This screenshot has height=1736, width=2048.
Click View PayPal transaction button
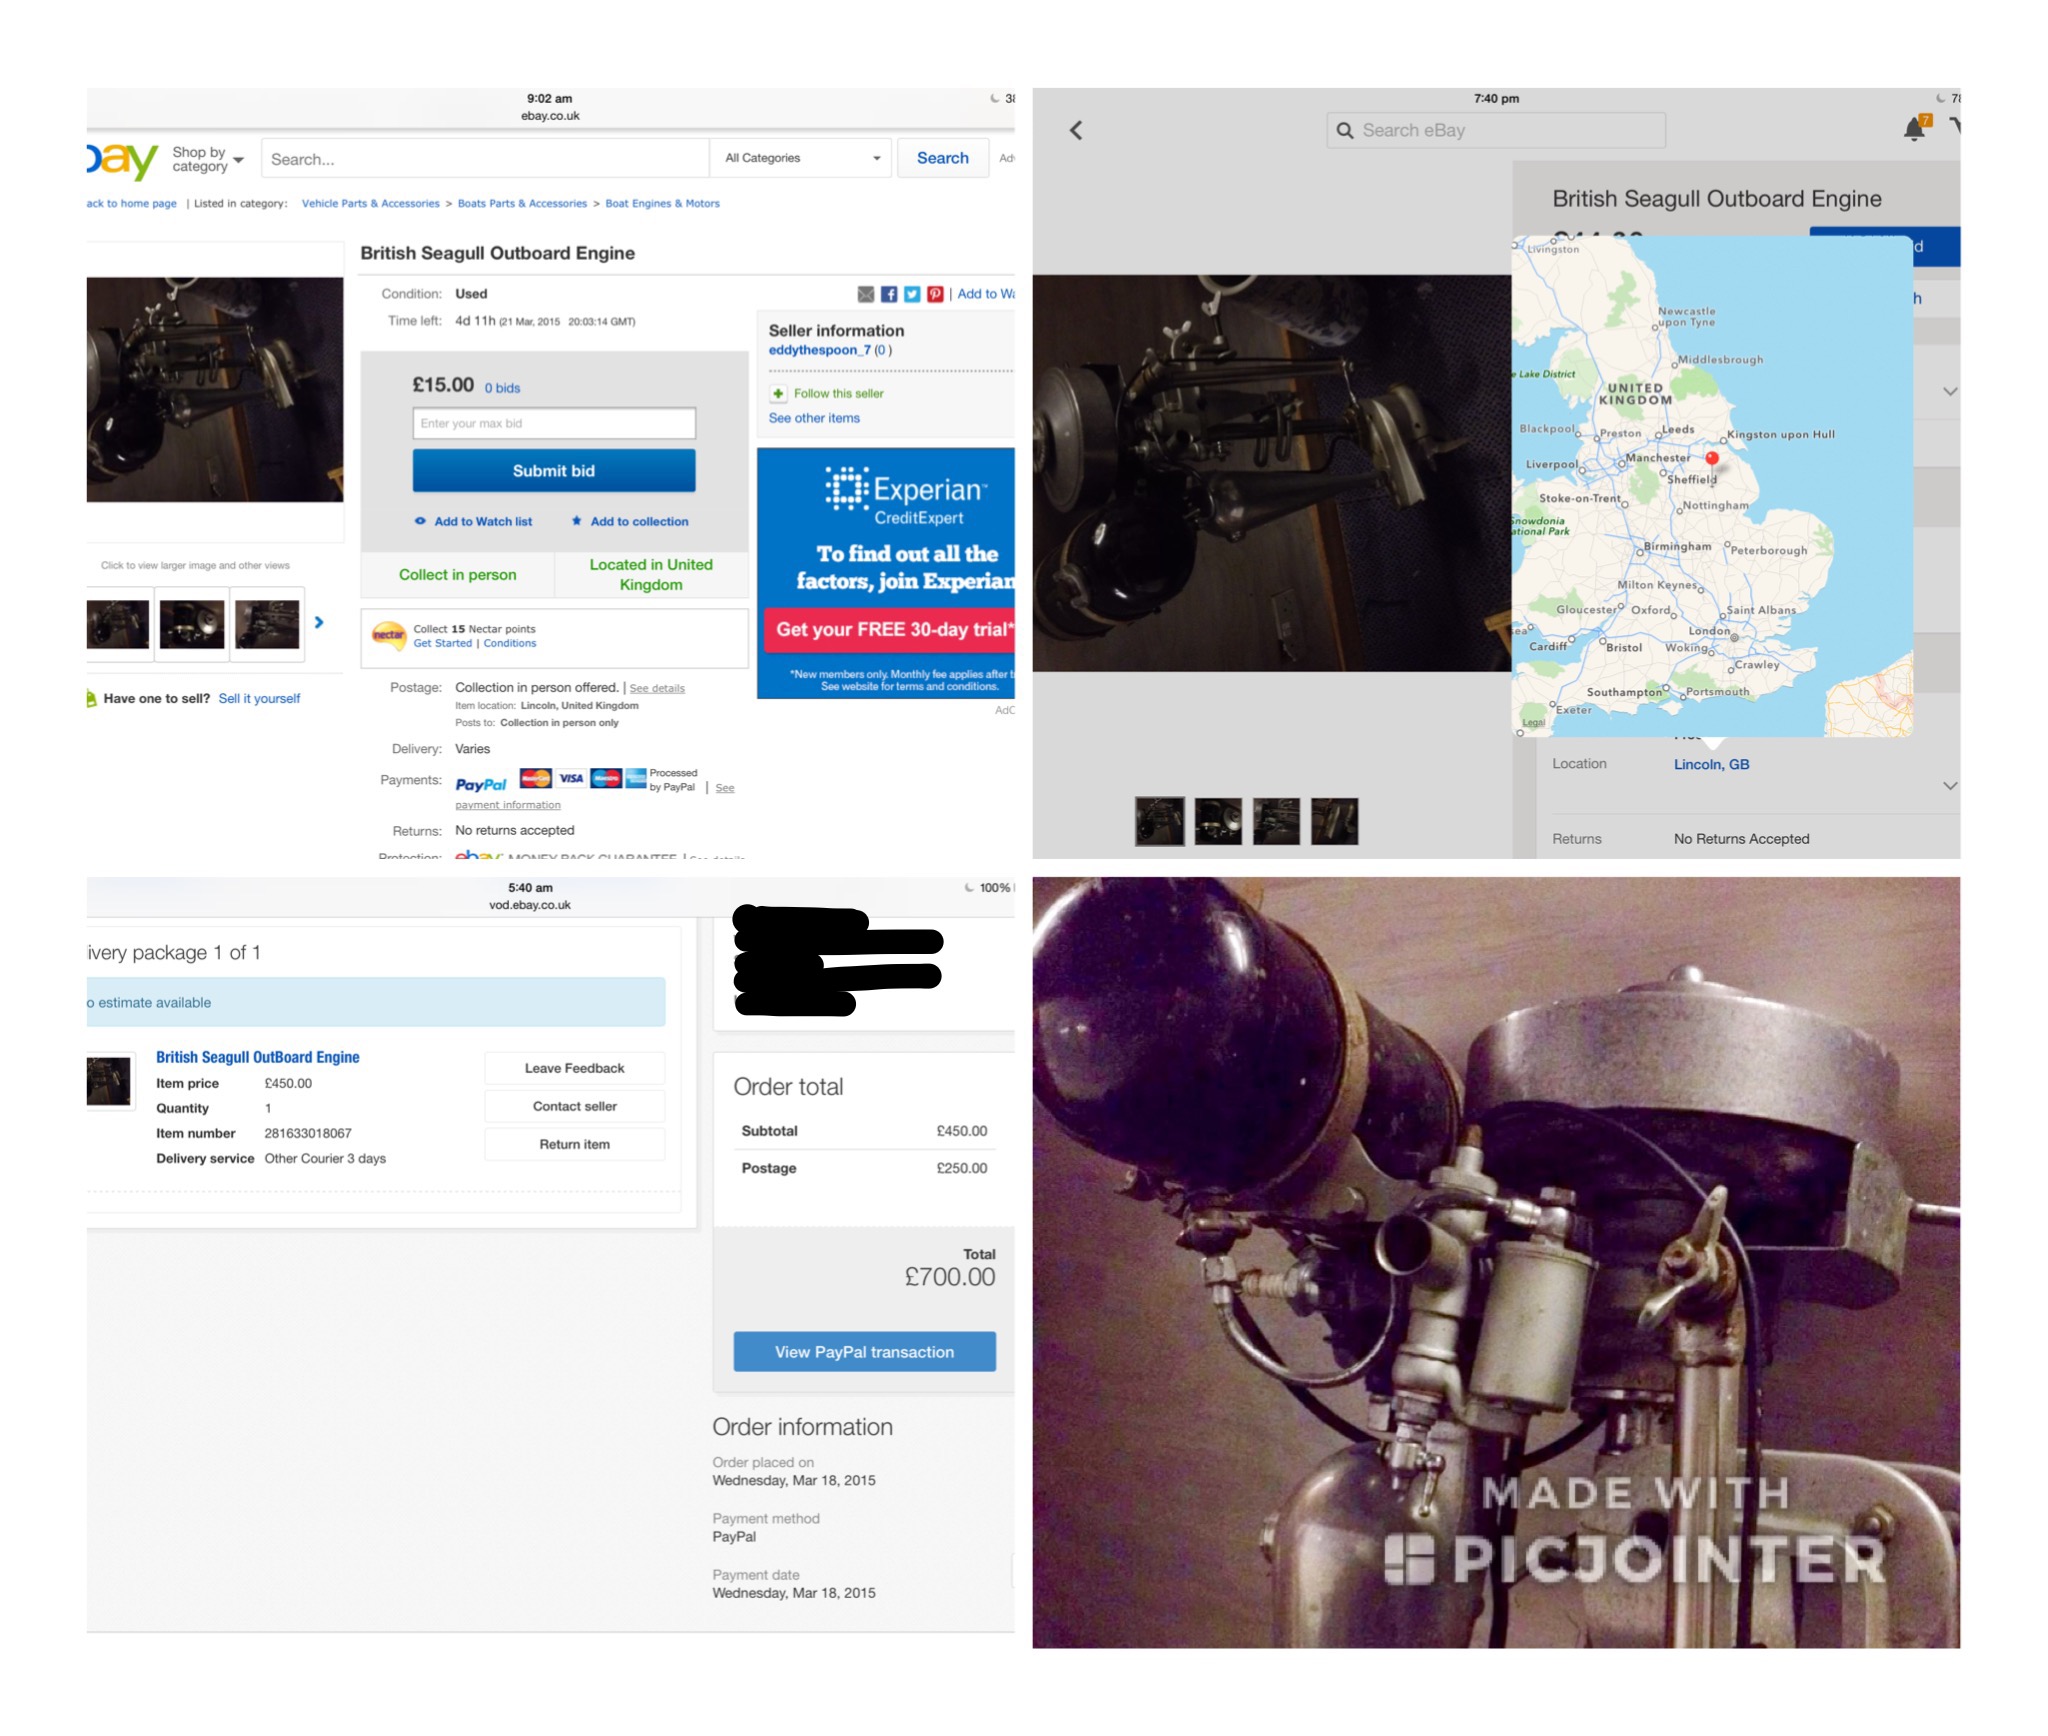(864, 1352)
